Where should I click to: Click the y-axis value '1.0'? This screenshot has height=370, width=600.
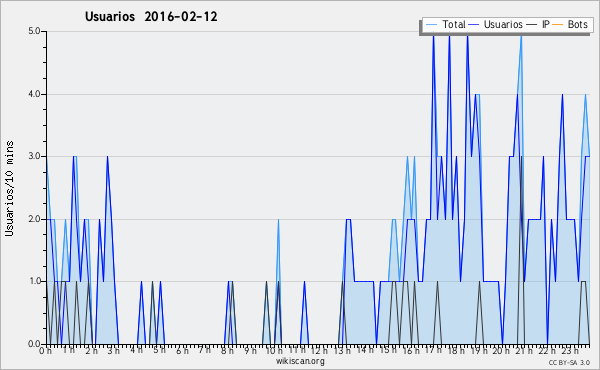point(34,282)
